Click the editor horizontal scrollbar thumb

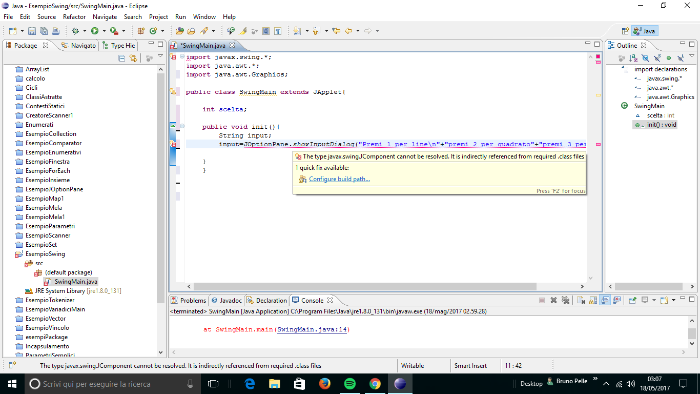pos(365,286)
